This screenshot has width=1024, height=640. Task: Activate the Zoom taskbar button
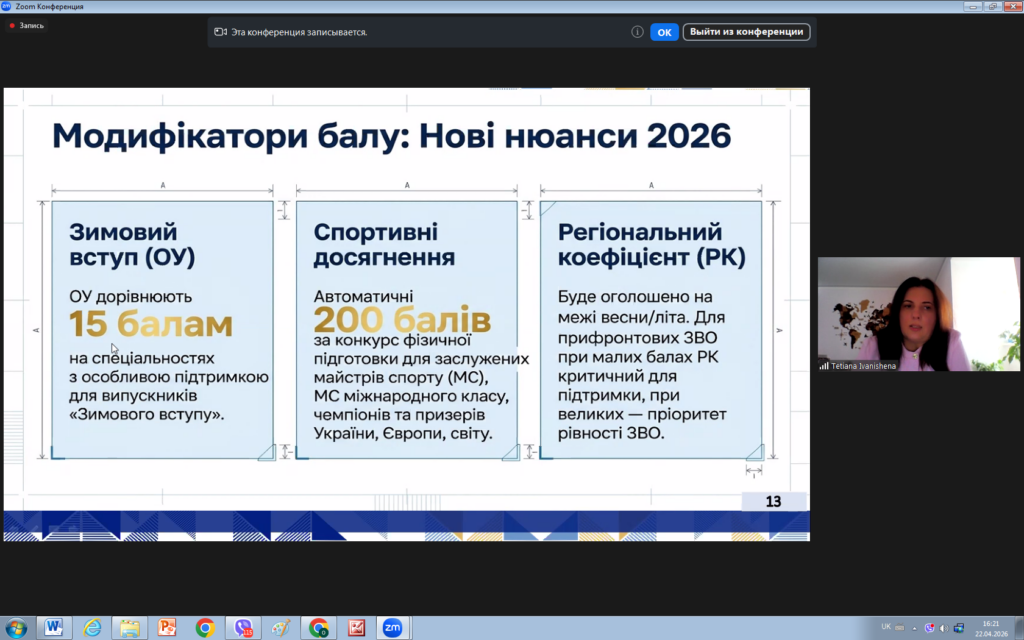[391, 628]
